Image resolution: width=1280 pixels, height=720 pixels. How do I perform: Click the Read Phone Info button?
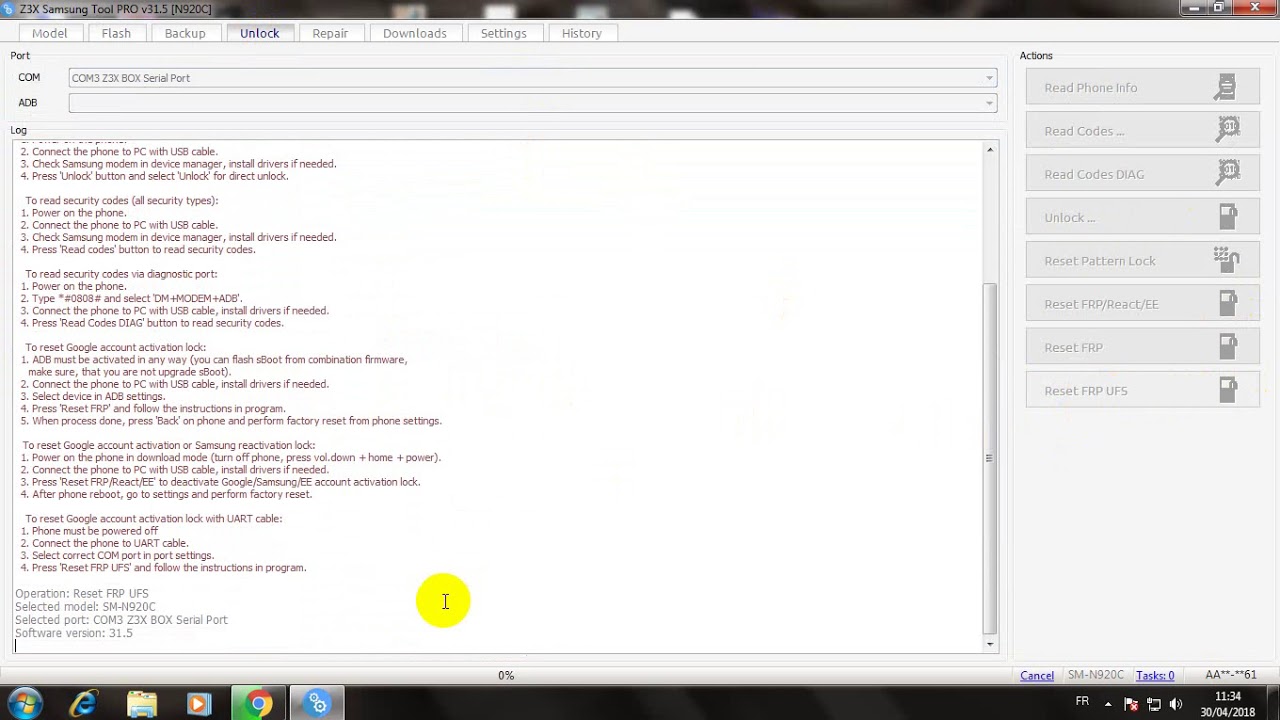click(1142, 88)
